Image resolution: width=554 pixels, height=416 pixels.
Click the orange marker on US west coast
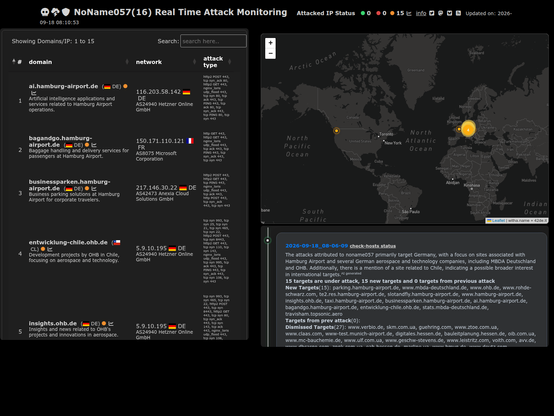click(336, 131)
